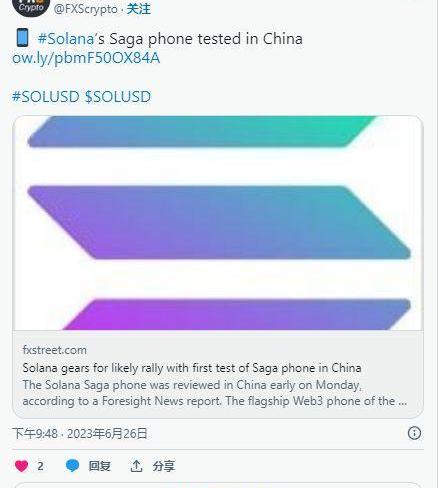Click the blue reply bubble icon
This screenshot has height=488, width=438.
[x=72, y=465]
